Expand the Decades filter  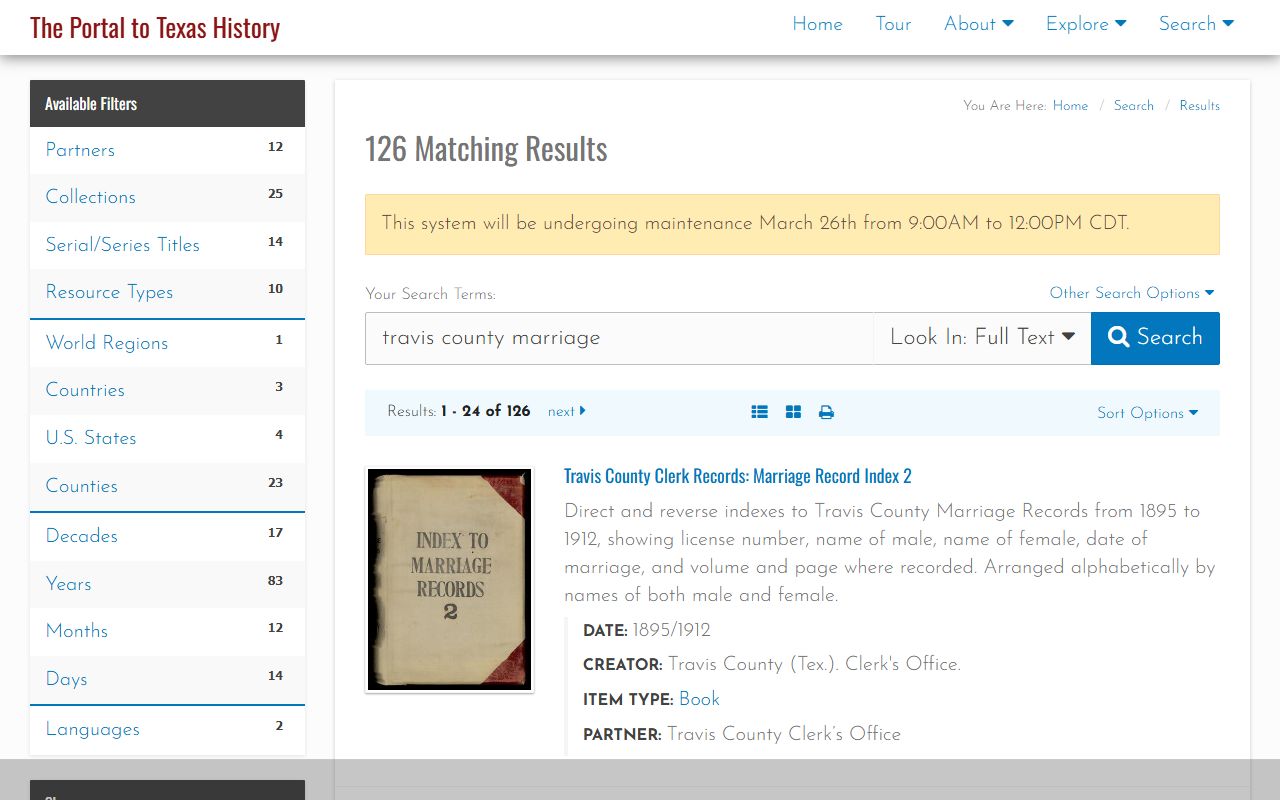[82, 536]
